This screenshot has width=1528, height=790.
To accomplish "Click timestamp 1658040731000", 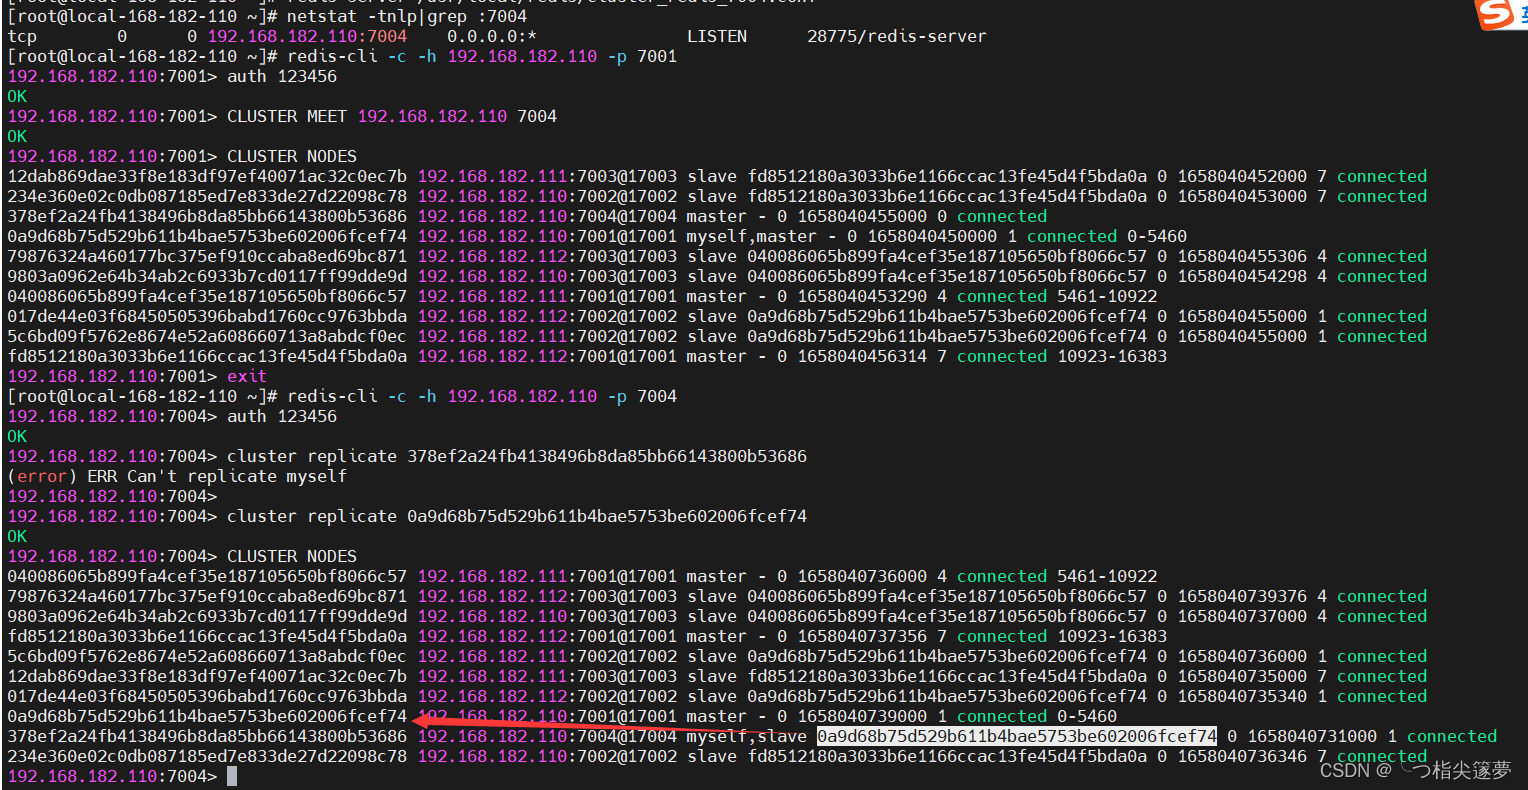I will tap(1312, 736).
